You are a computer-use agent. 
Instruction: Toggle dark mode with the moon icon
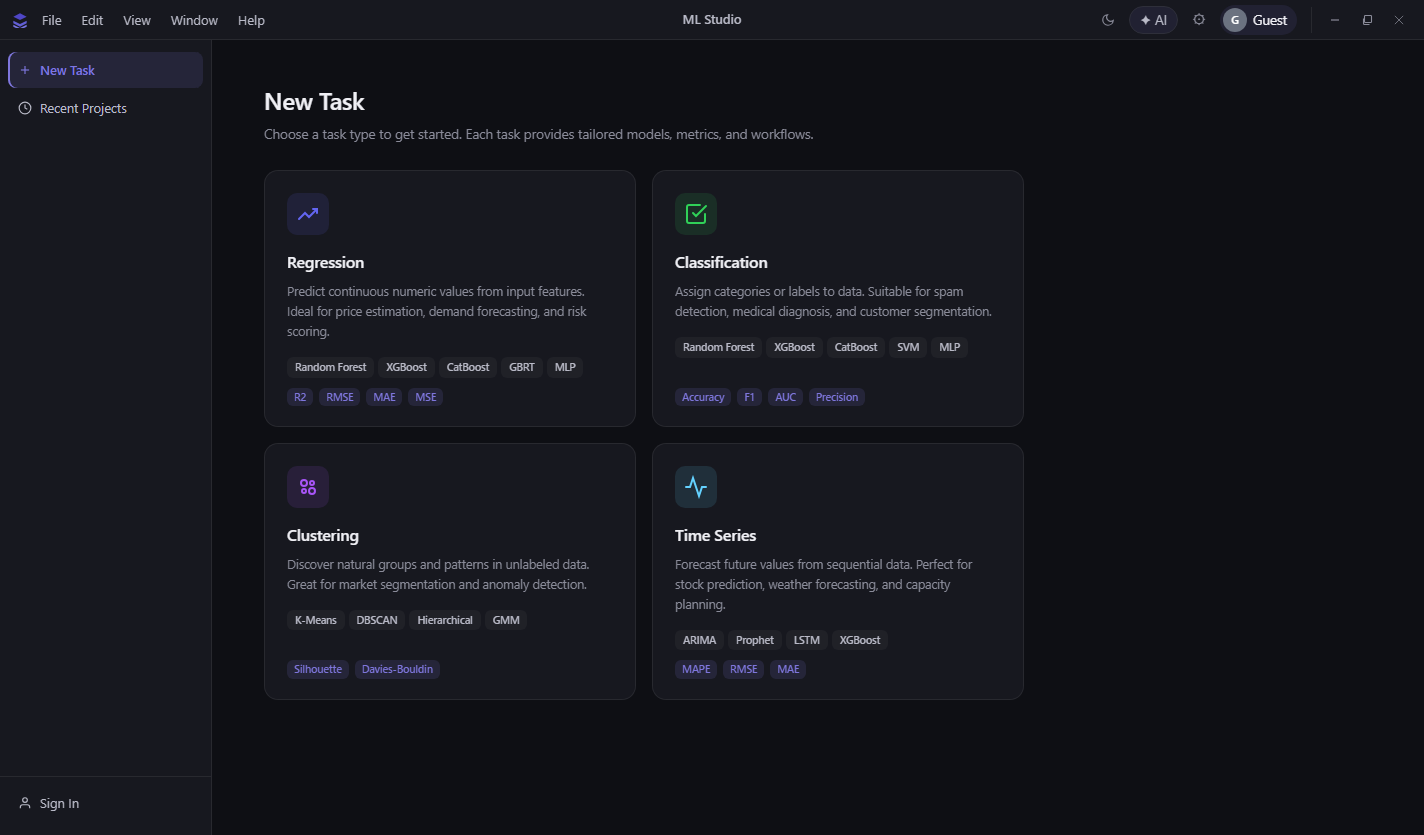click(1108, 20)
